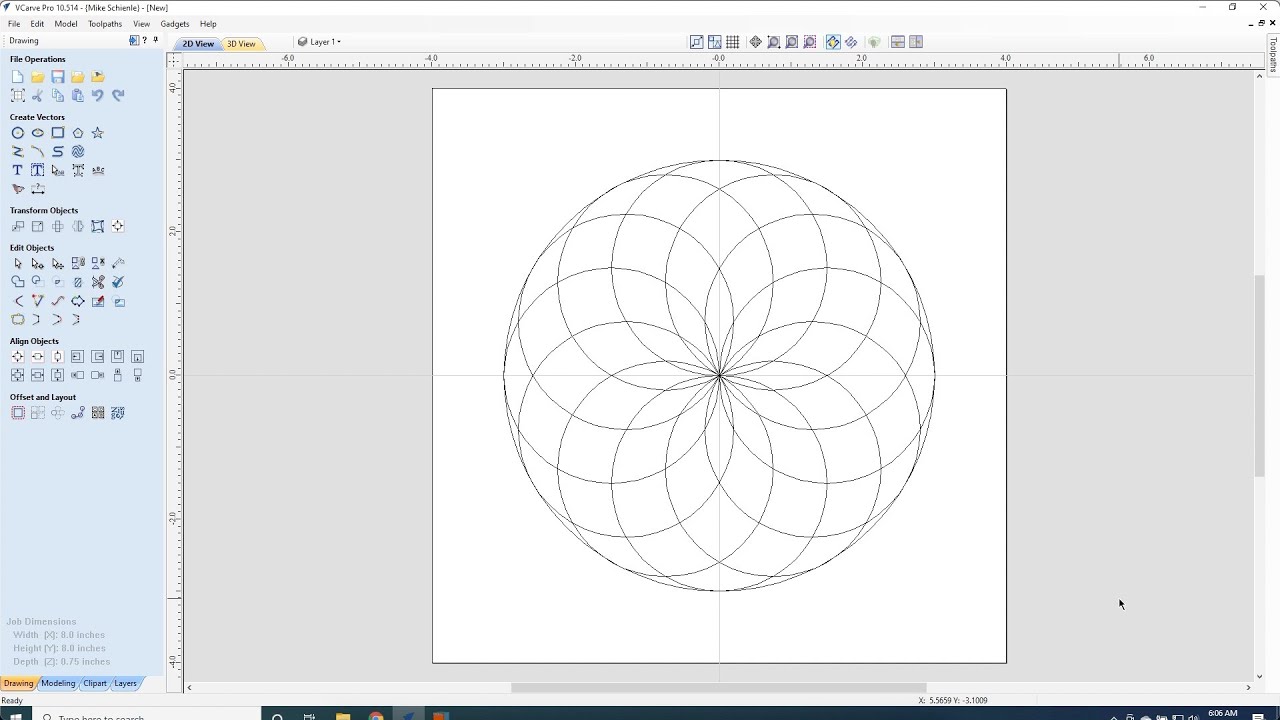Pin the Drawing panel
1280x720 pixels.
[x=155, y=41]
